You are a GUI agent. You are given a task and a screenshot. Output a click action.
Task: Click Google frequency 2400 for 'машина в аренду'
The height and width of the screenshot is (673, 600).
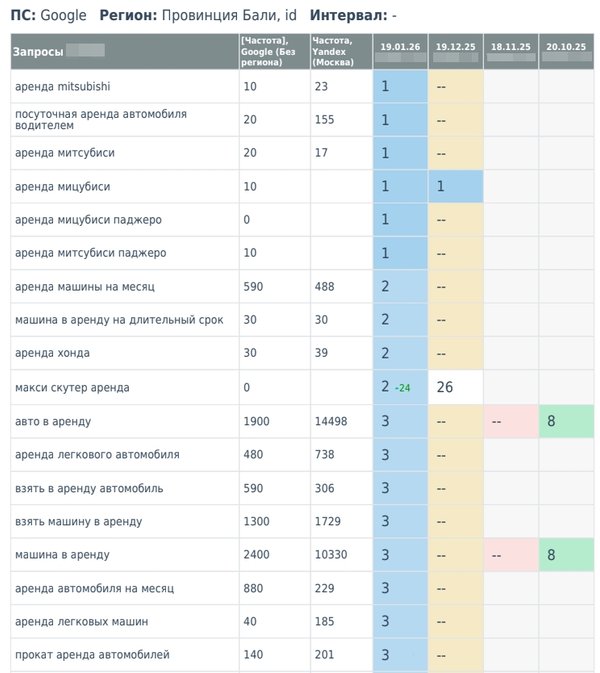pos(256,555)
